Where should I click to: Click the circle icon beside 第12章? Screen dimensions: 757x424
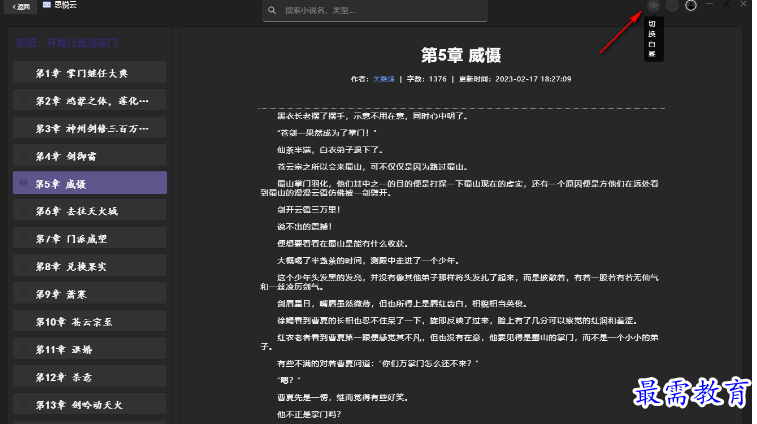tap(23, 376)
